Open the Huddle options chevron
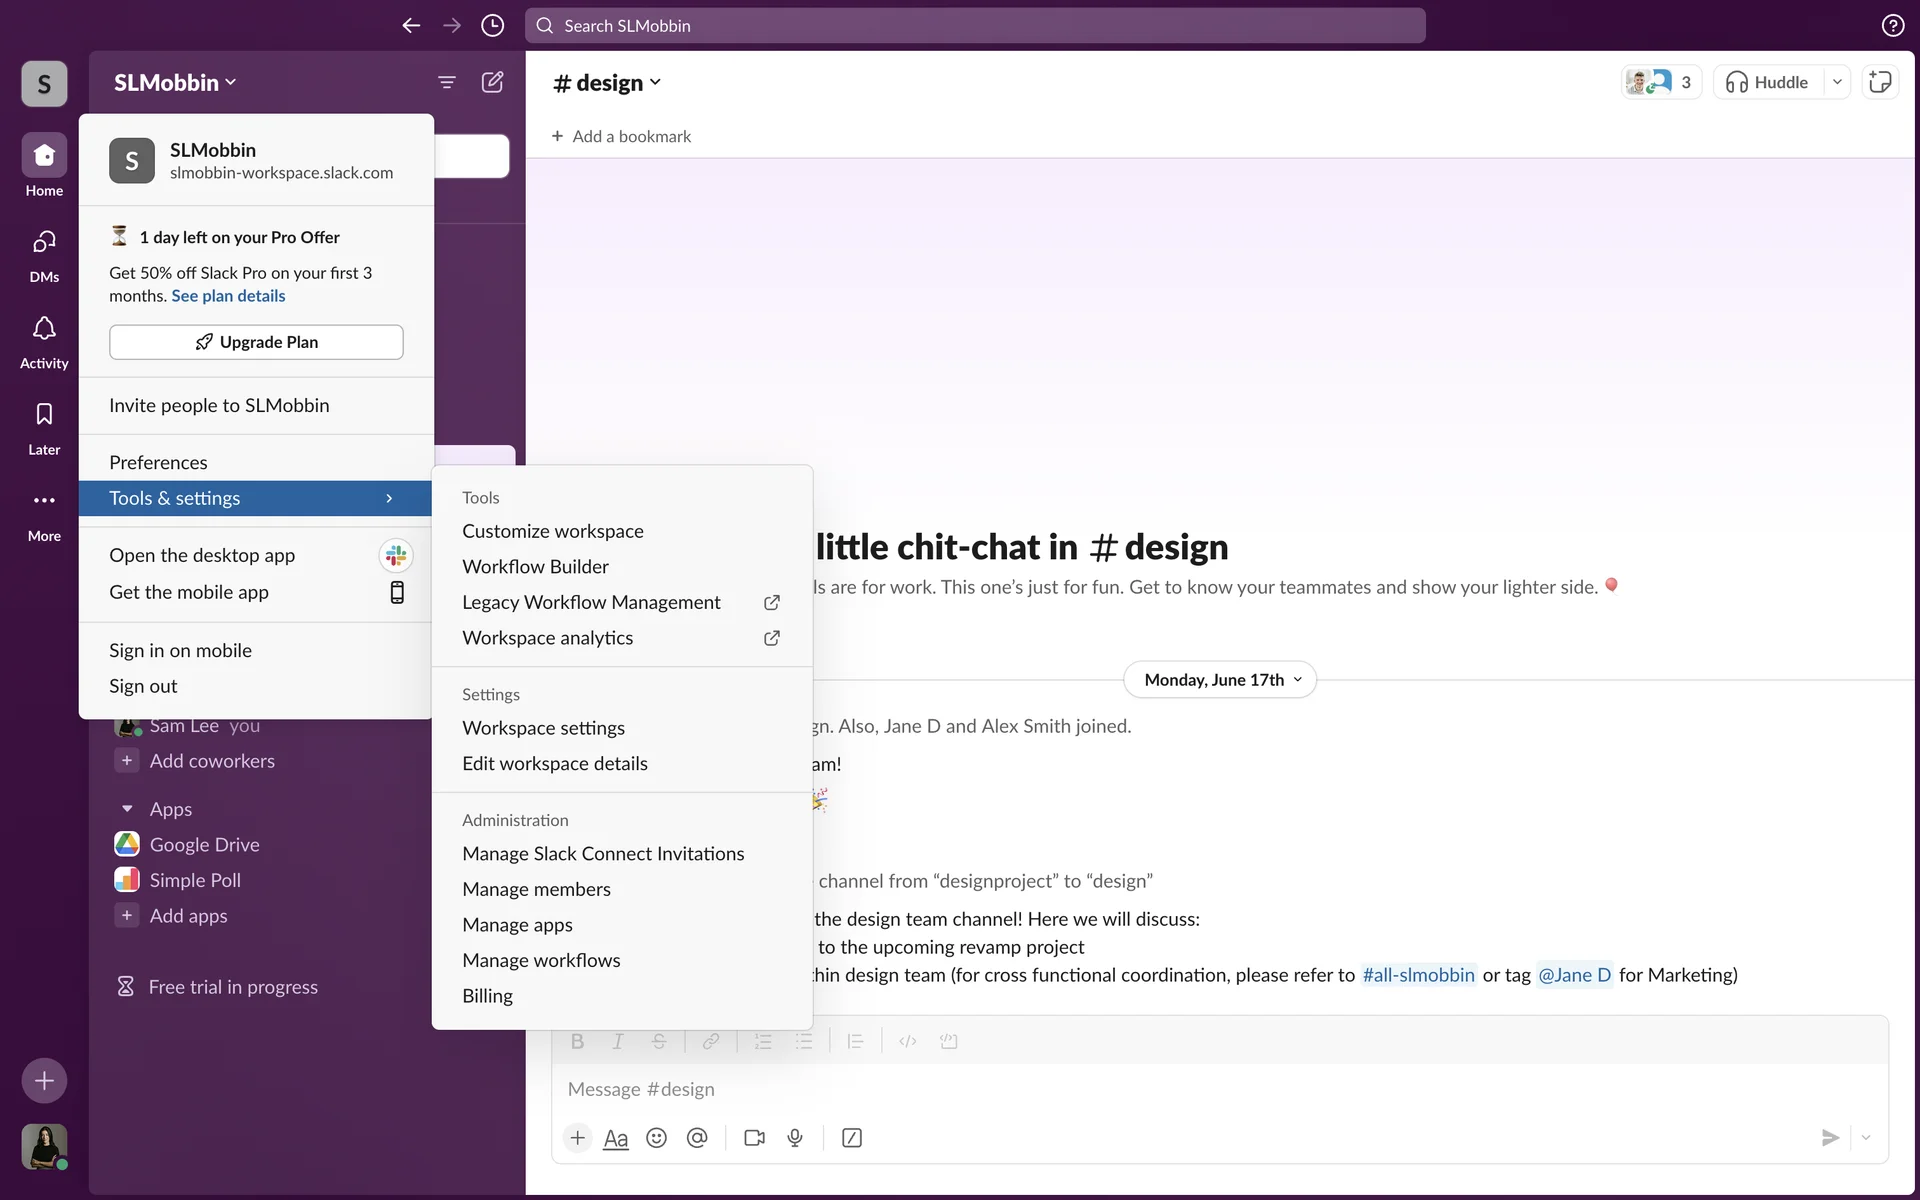The width and height of the screenshot is (1920, 1200). (x=1837, y=82)
